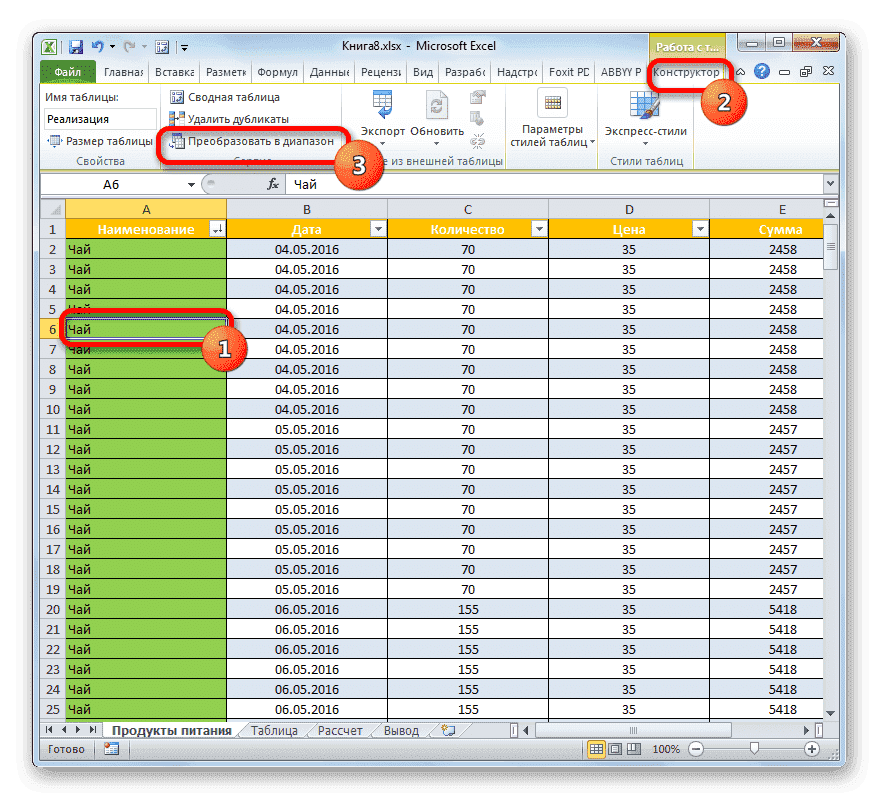Viewport: 879px width, 800px height.
Task: Switch to Page Layout view in status bar
Action: coord(617,749)
